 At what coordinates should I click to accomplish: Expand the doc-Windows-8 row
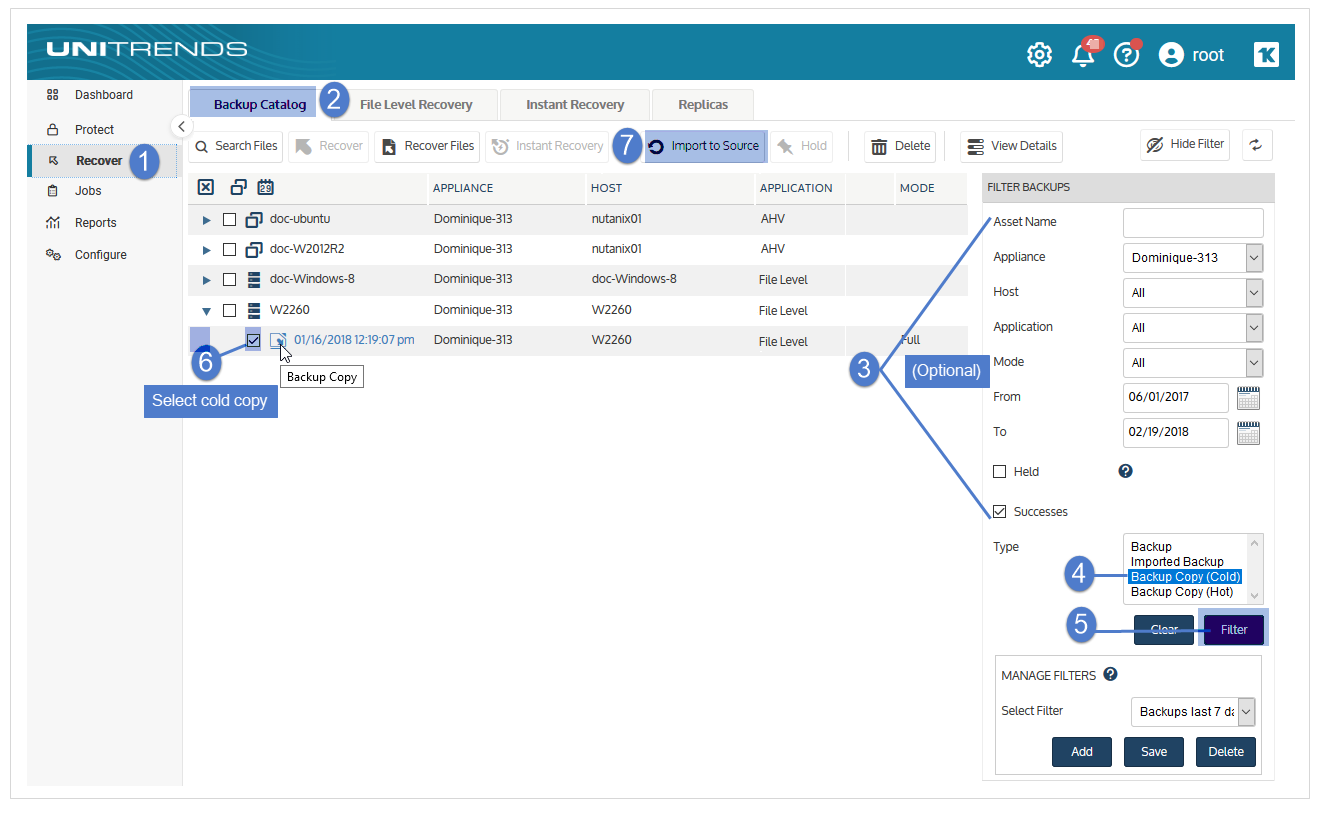[207, 280]
